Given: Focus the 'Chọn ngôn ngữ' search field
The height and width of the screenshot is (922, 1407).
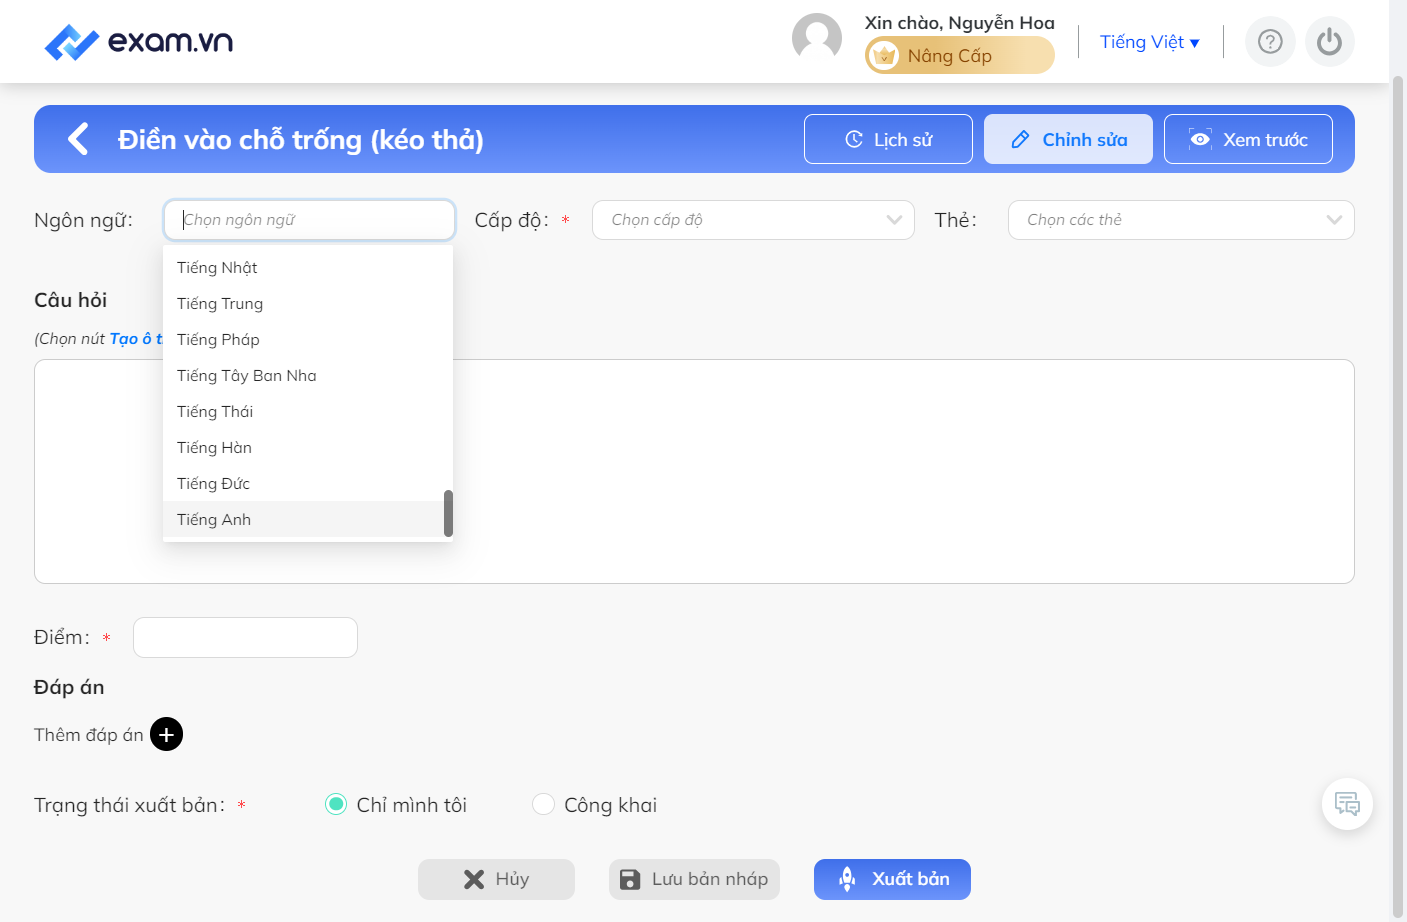Looking at the screenshot, I should click(x=310, y=220).
